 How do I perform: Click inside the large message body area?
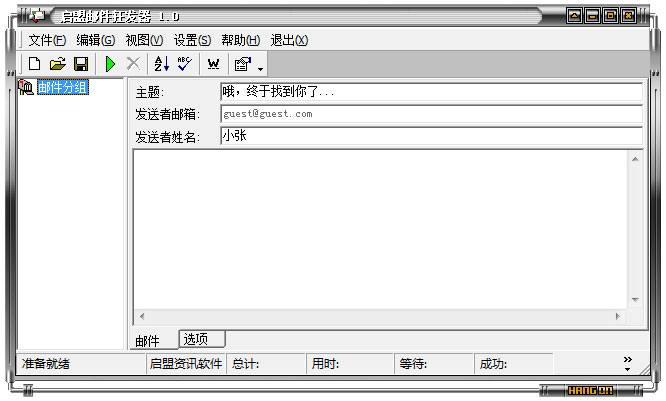[380, 229]
